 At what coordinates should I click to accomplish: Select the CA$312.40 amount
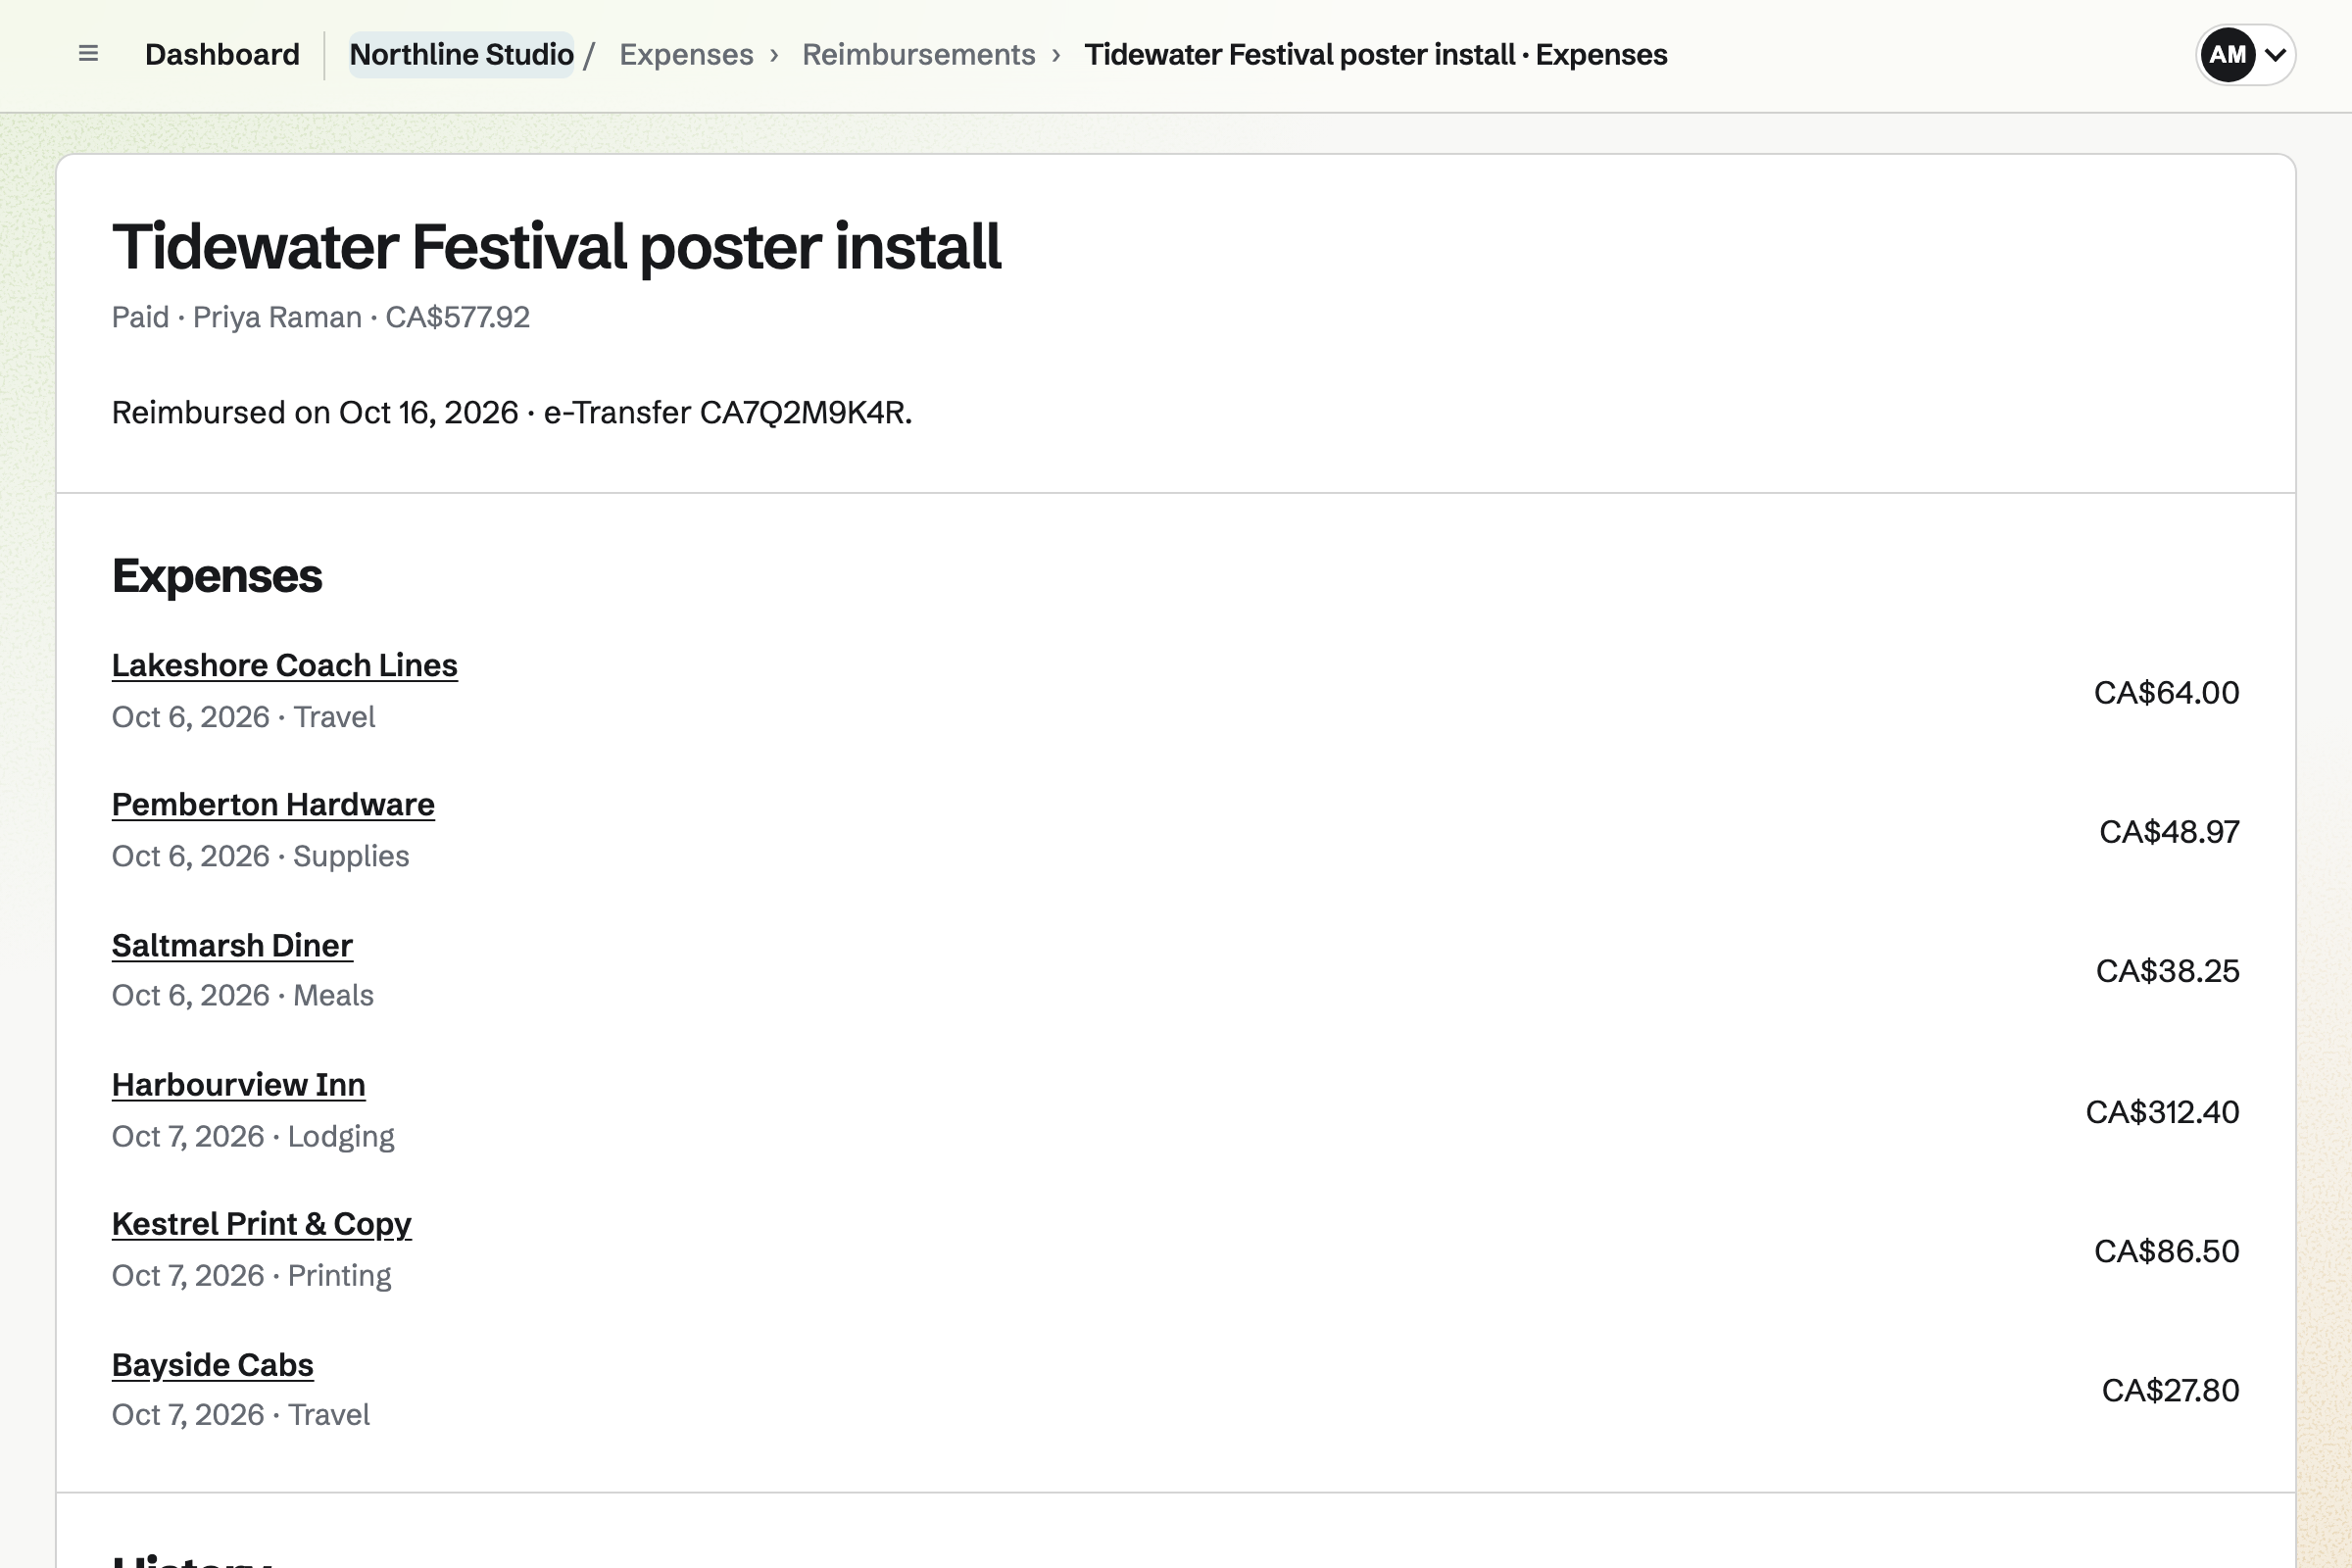click(x=2162, y=1111)
